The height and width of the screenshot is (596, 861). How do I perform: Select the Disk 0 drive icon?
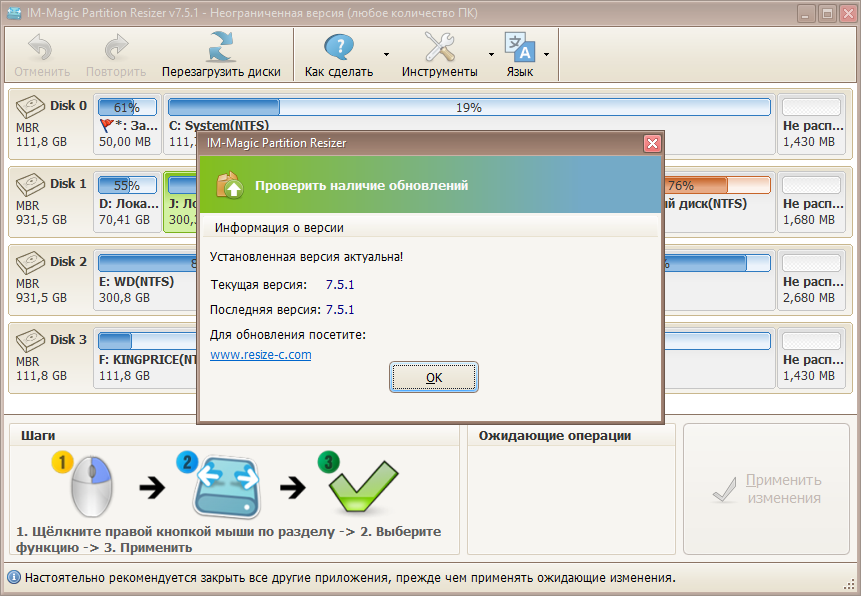click(x=30, y=107)
